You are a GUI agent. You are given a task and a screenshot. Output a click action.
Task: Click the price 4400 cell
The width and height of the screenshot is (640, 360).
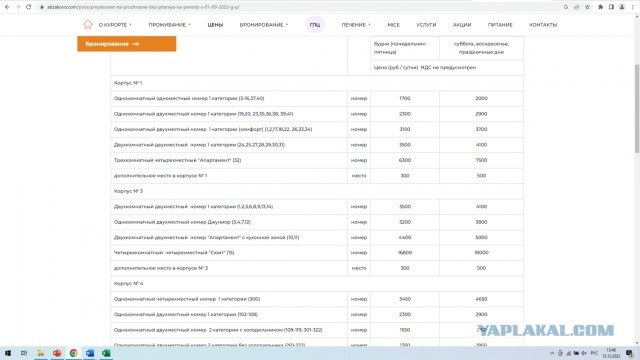pyautogui.click(x=405, y=237)
